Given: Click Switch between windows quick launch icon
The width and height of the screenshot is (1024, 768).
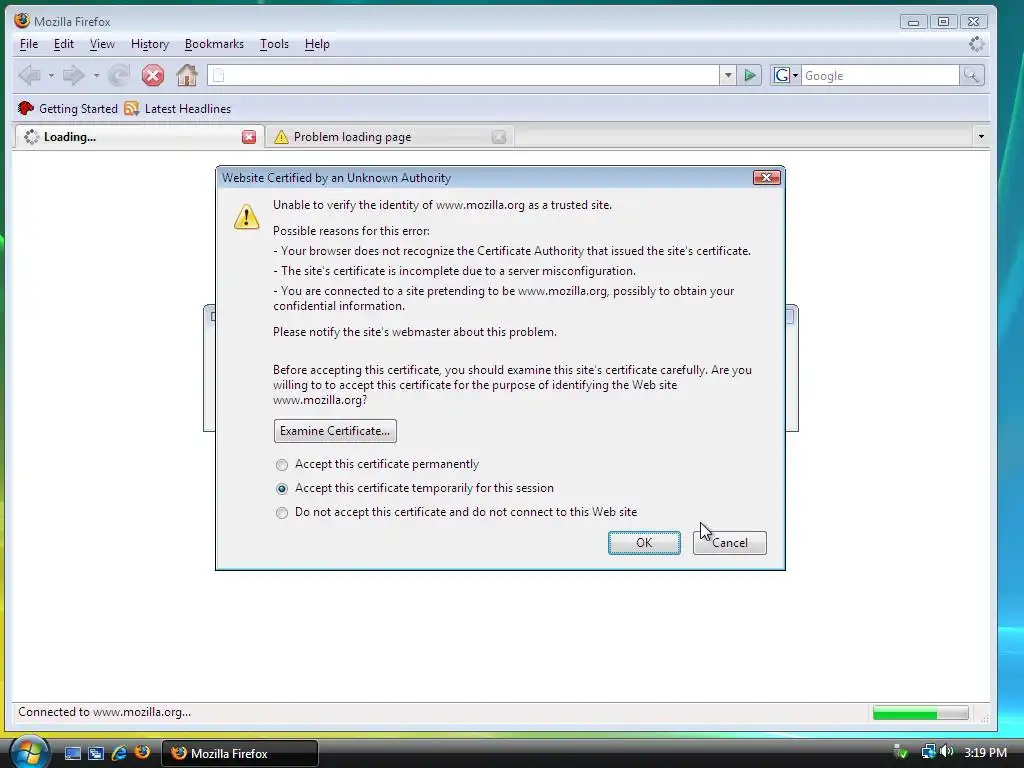Looking at the screenshot, I should (96, 753).
